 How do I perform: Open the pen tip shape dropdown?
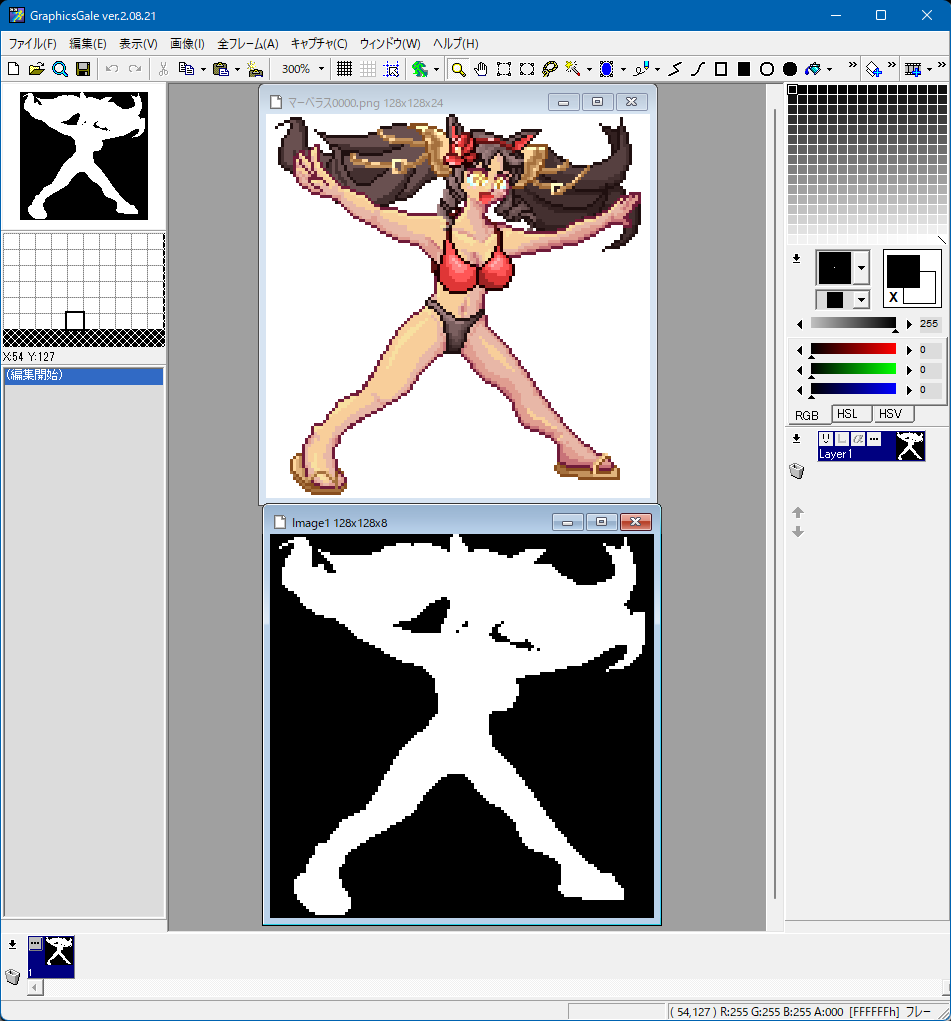861,268
